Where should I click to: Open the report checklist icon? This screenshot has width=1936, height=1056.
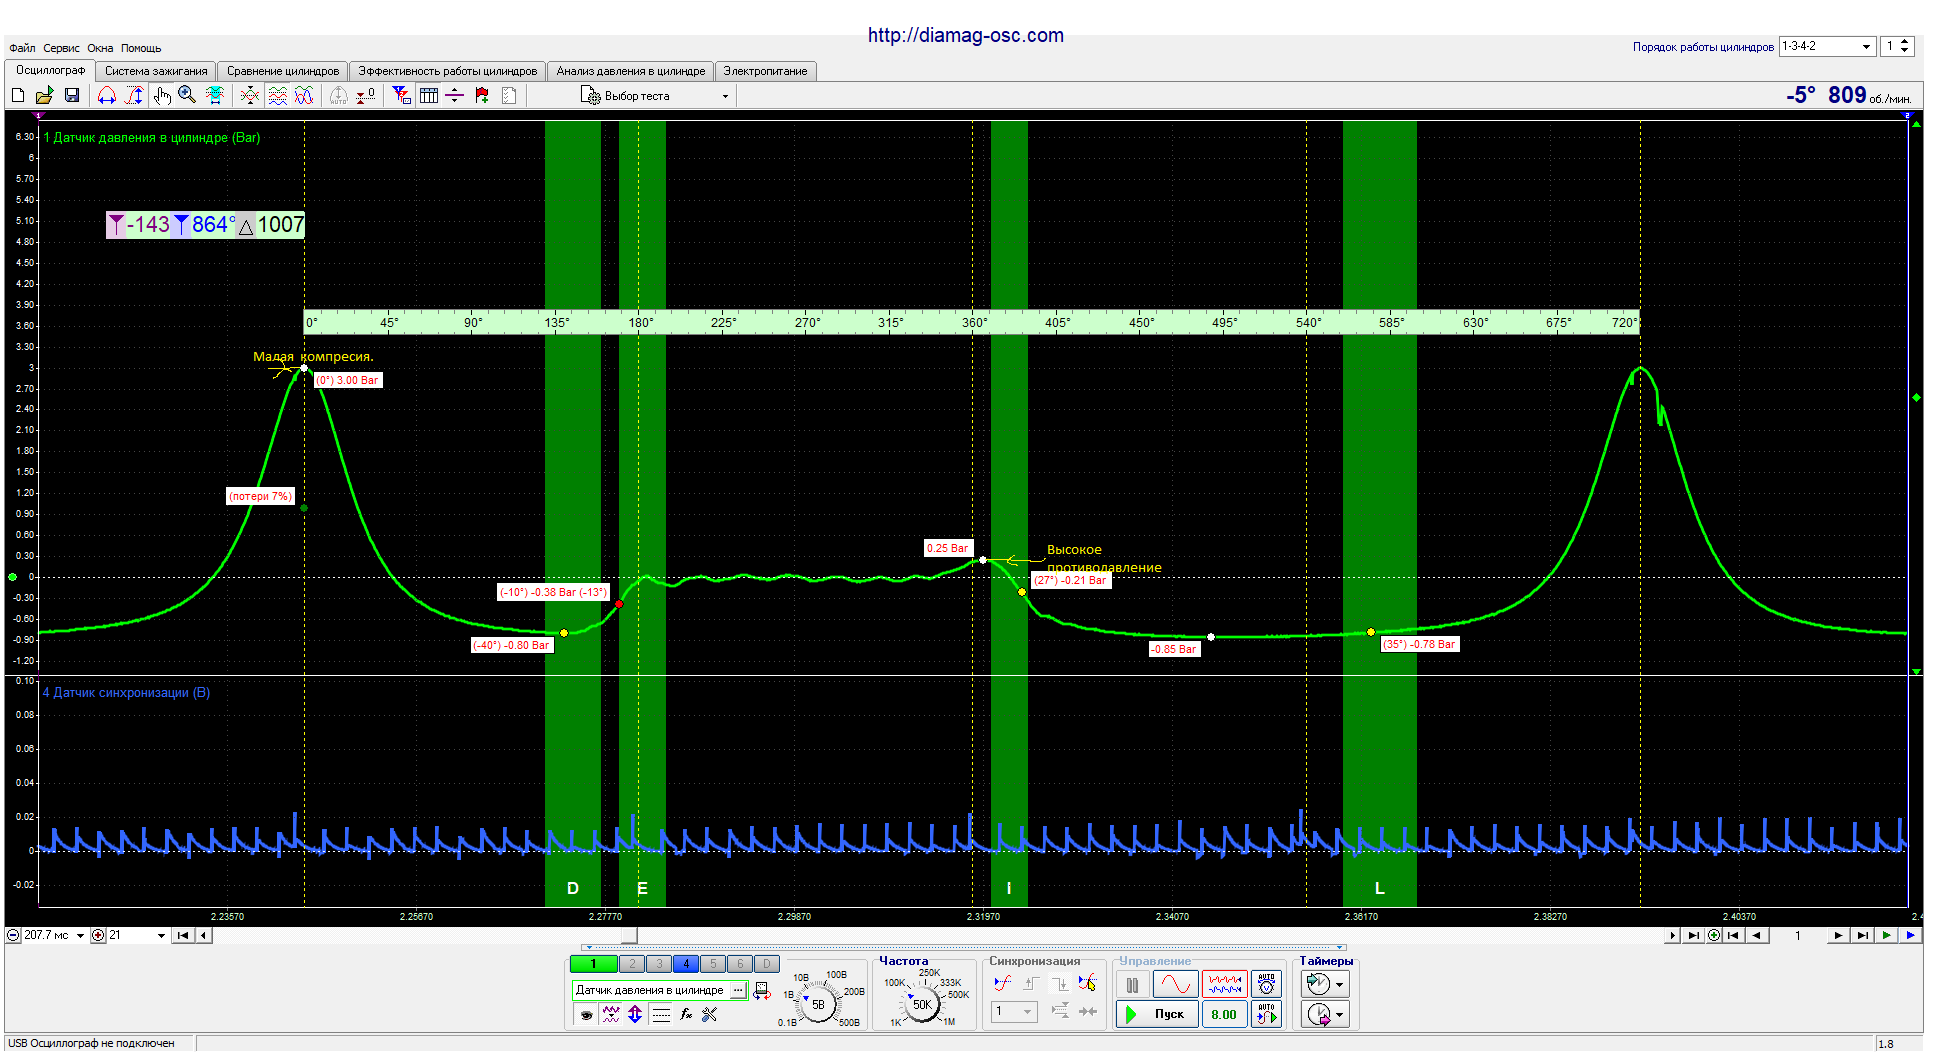click(509, 95)
